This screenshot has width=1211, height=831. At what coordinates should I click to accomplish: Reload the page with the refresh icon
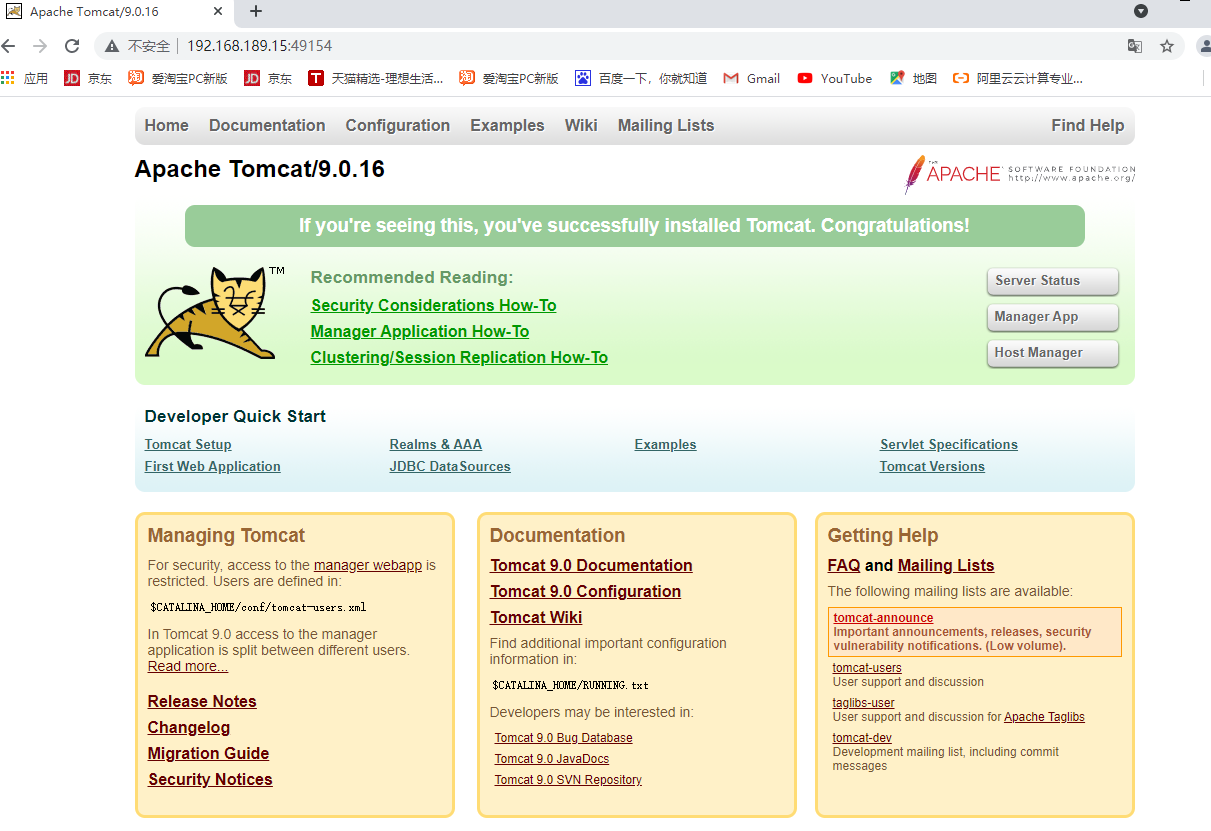click(x=72, y=46)
